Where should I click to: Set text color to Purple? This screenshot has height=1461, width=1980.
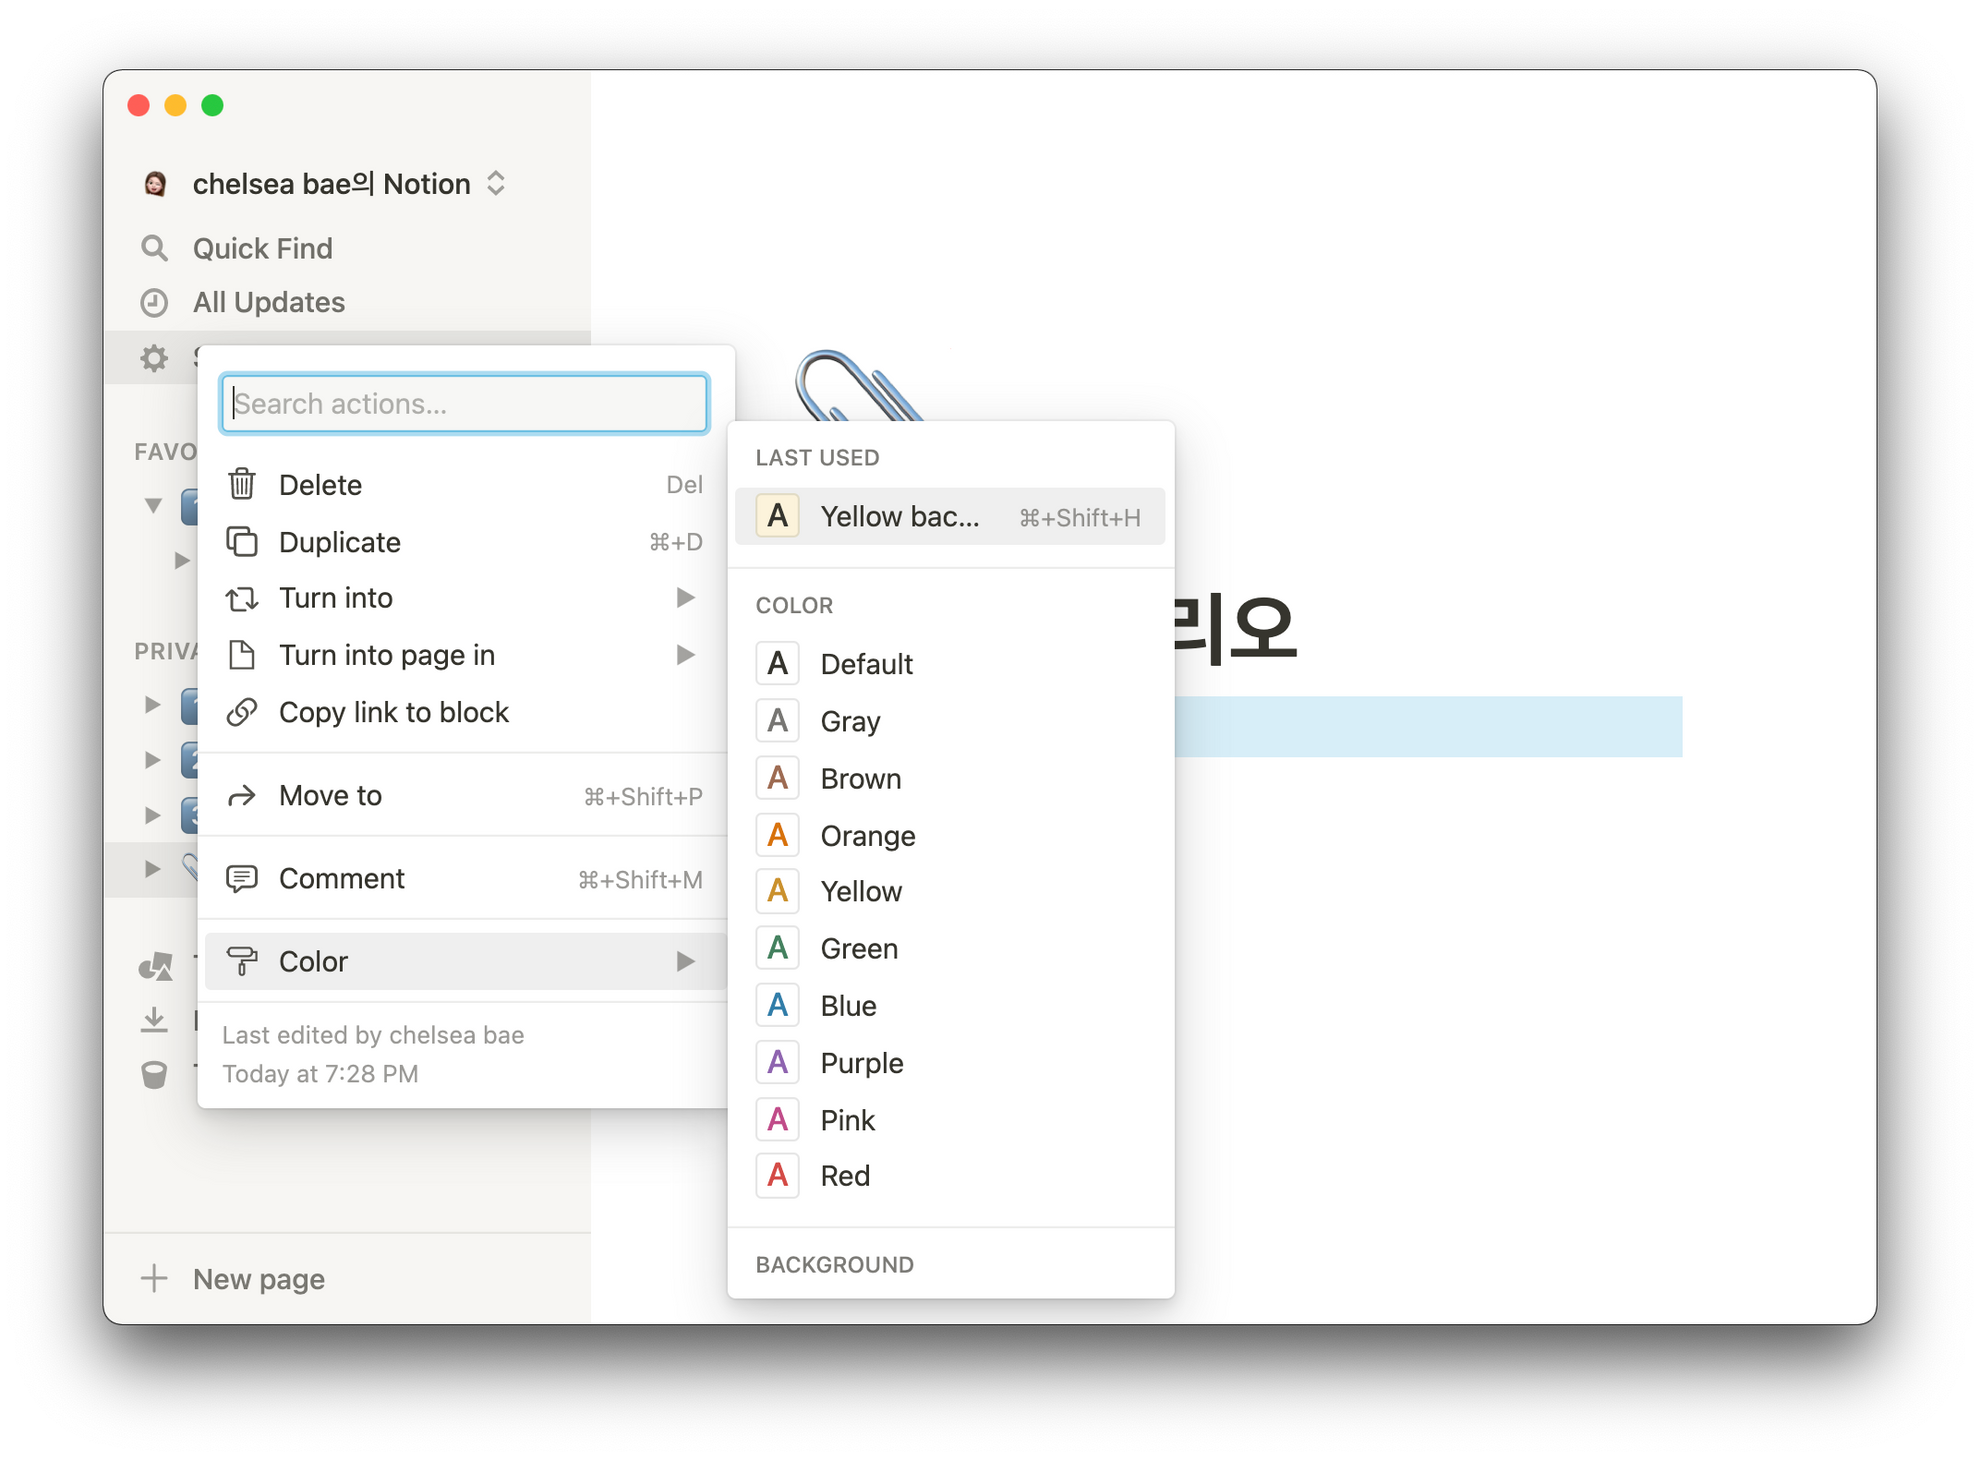point(950,1062)
